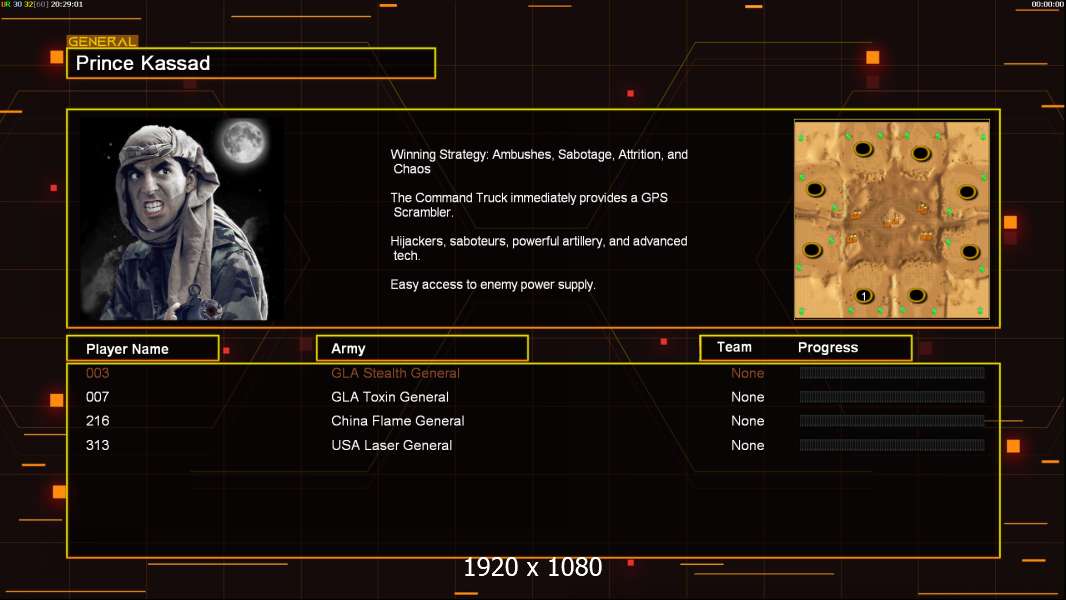Select start position 1 on the minimap
1066x600 pixels.
point(863,296)
